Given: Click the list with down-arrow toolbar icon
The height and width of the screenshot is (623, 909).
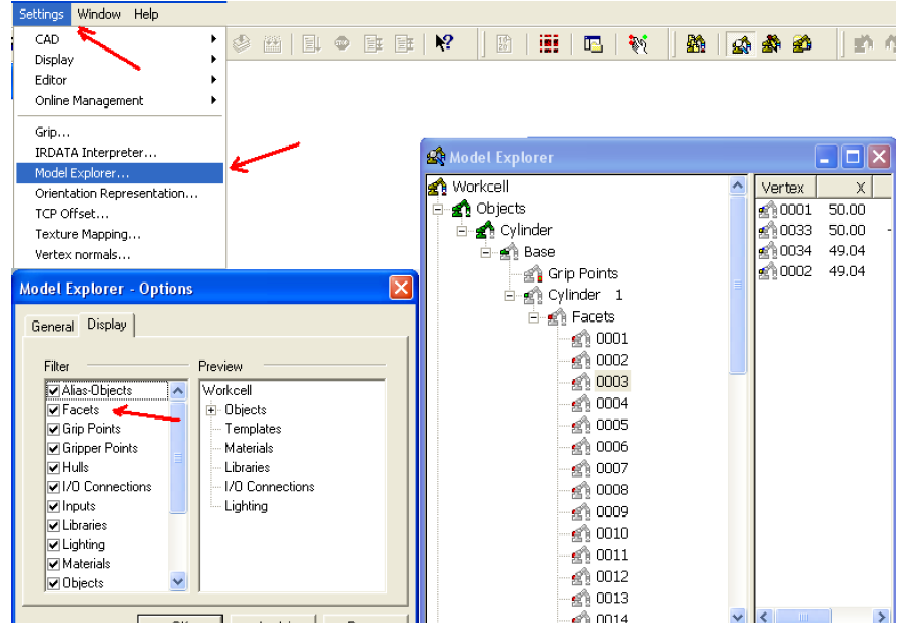Looking at the screenshot, I should [311, 43].
